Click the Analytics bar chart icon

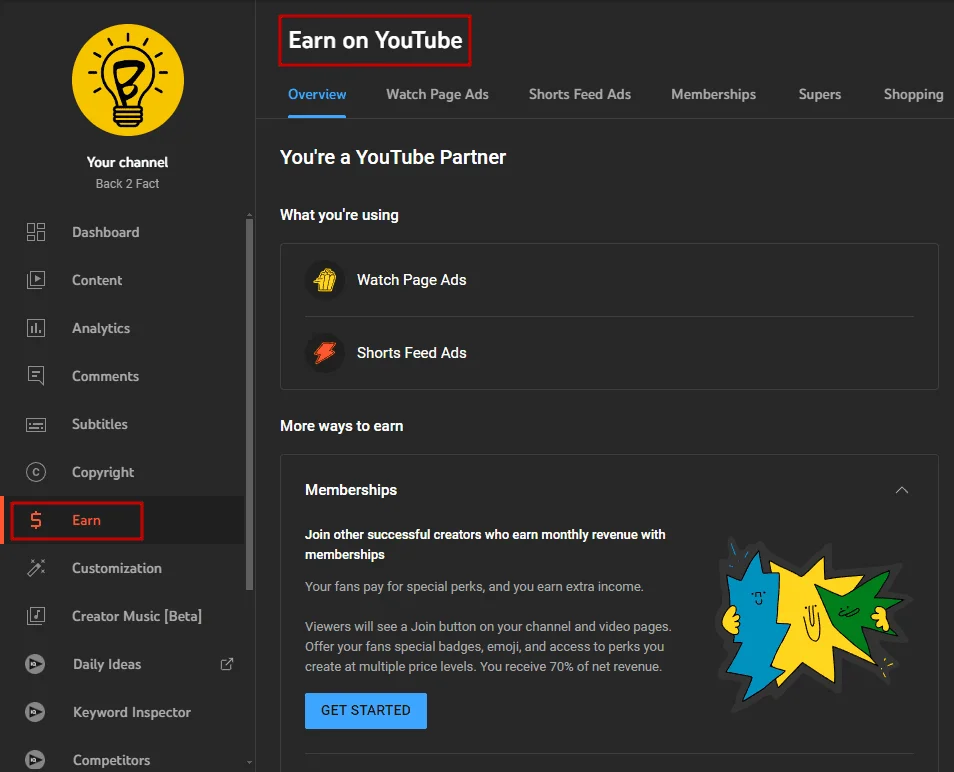click(x=36, y=328)
